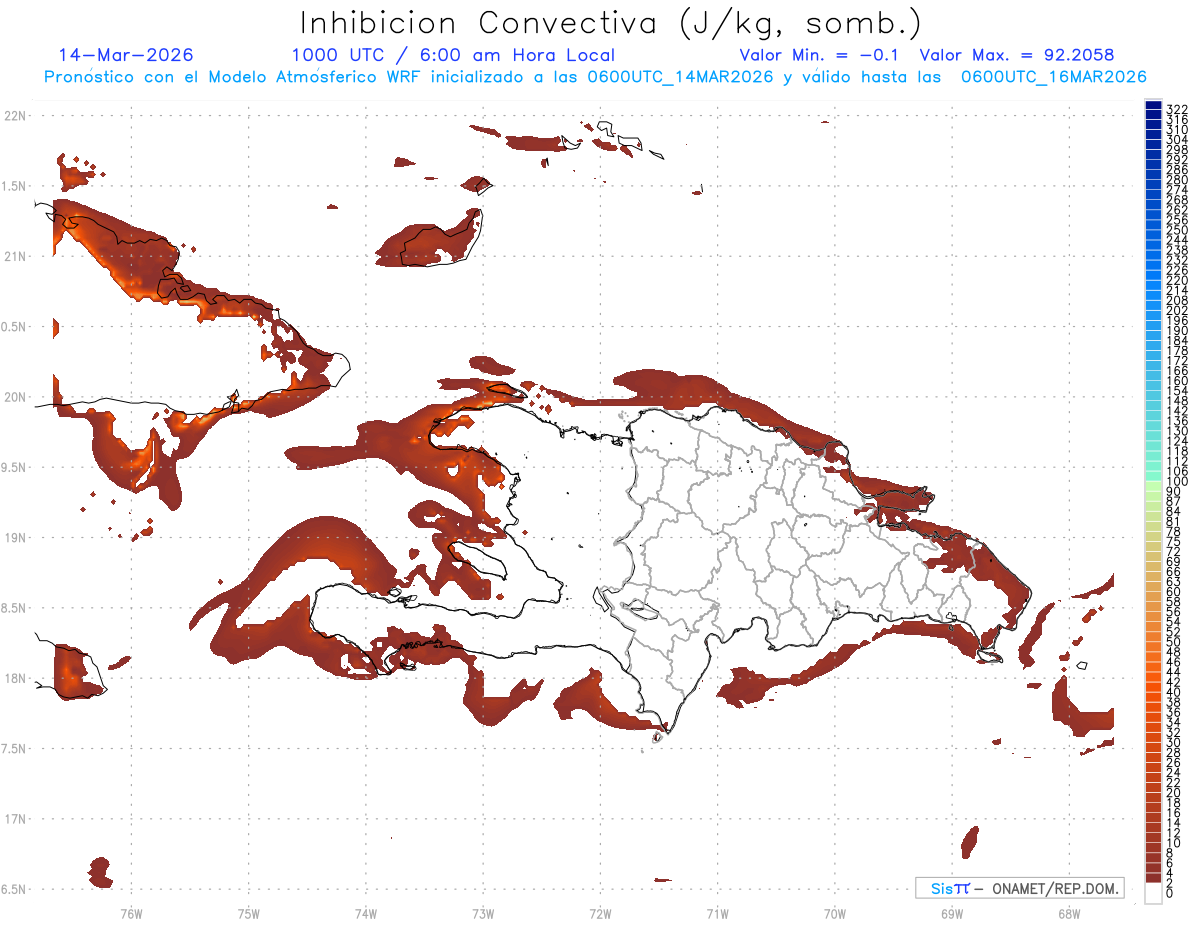This screenshot has width=1200, height=927.
Task: Click the "76W" longitude label
Action: [x=131, y=913]
